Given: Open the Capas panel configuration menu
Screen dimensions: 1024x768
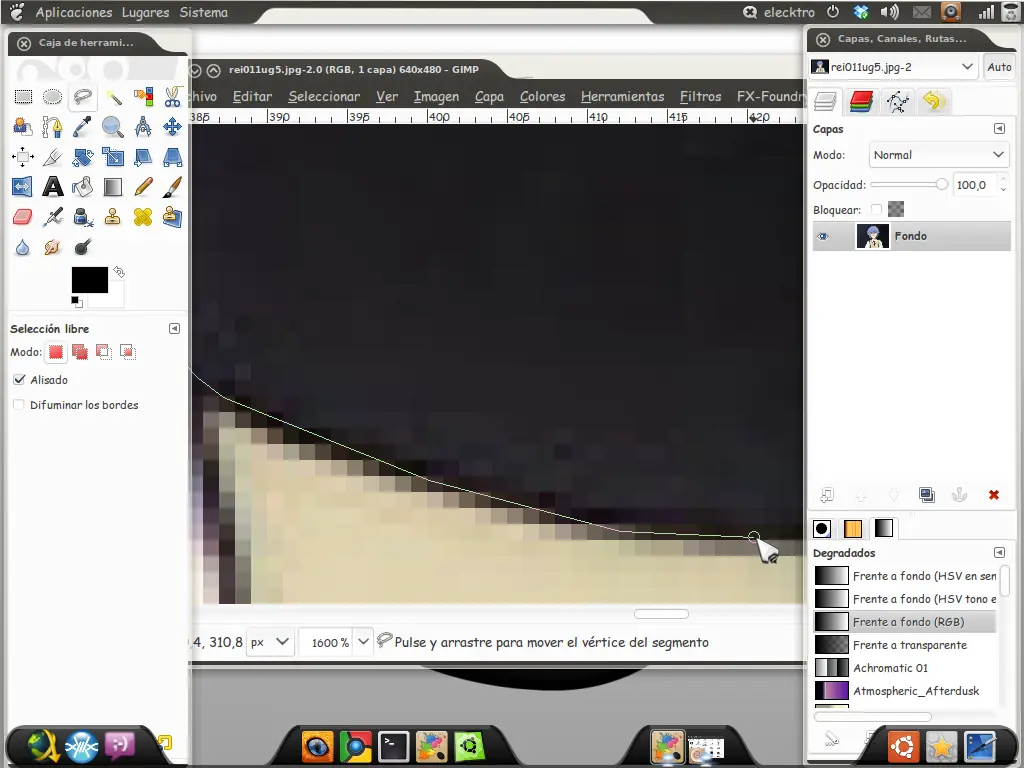Looking at the screenshot, I should click(999, 129).
